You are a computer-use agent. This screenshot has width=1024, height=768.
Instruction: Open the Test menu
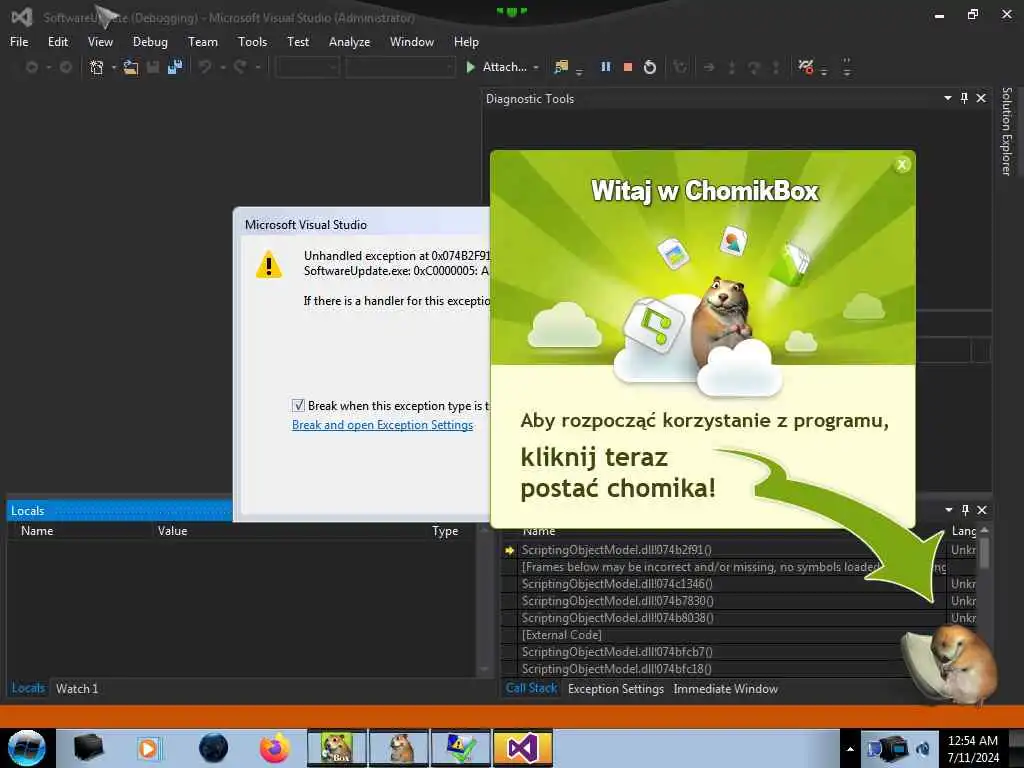[298, 42]
